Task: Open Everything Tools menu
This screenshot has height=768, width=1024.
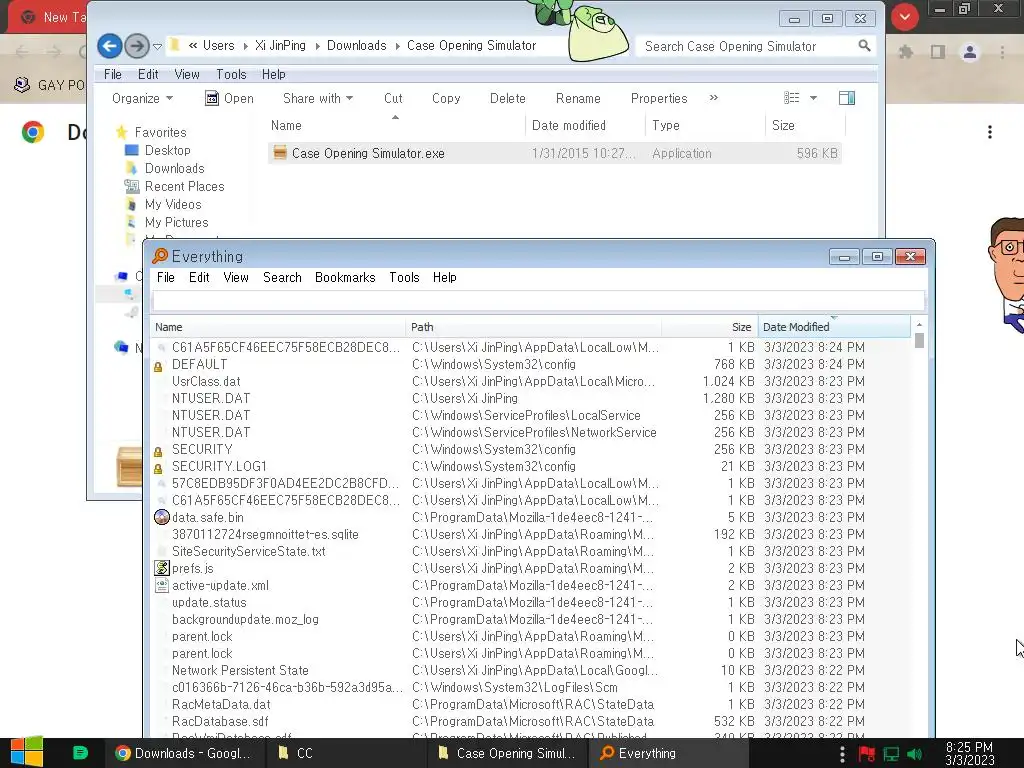Action: [x=404, y=278]
